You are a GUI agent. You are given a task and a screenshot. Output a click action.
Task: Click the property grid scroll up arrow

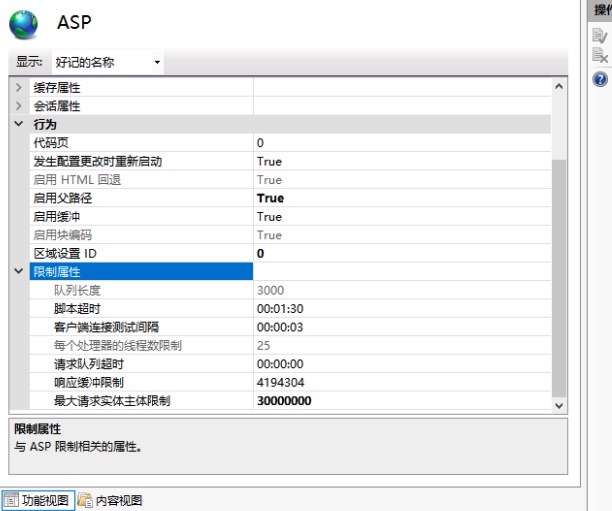[x=559, y=86]
